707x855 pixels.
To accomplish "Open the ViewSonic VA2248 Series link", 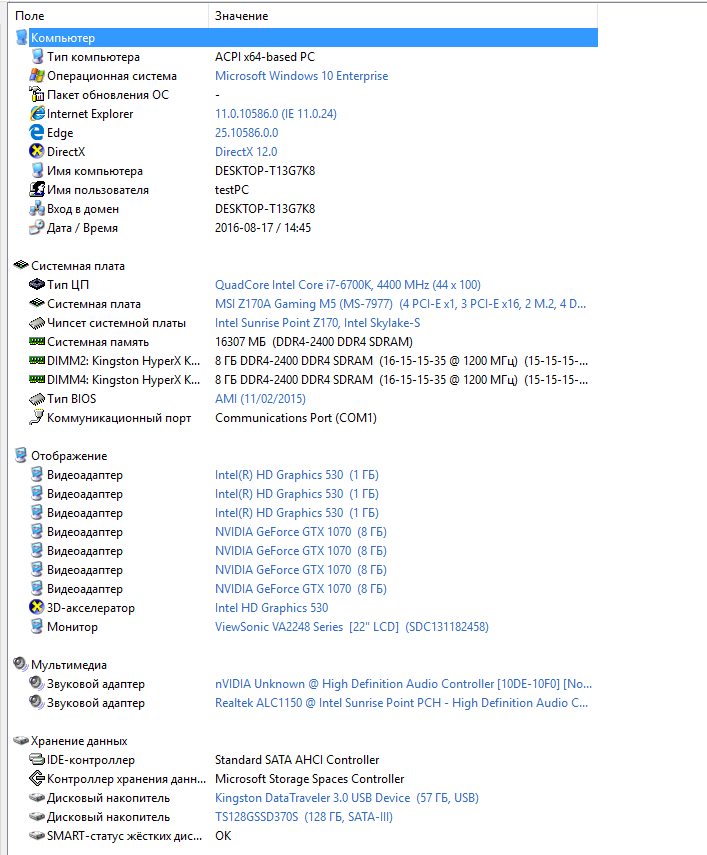I will point(352,627).
